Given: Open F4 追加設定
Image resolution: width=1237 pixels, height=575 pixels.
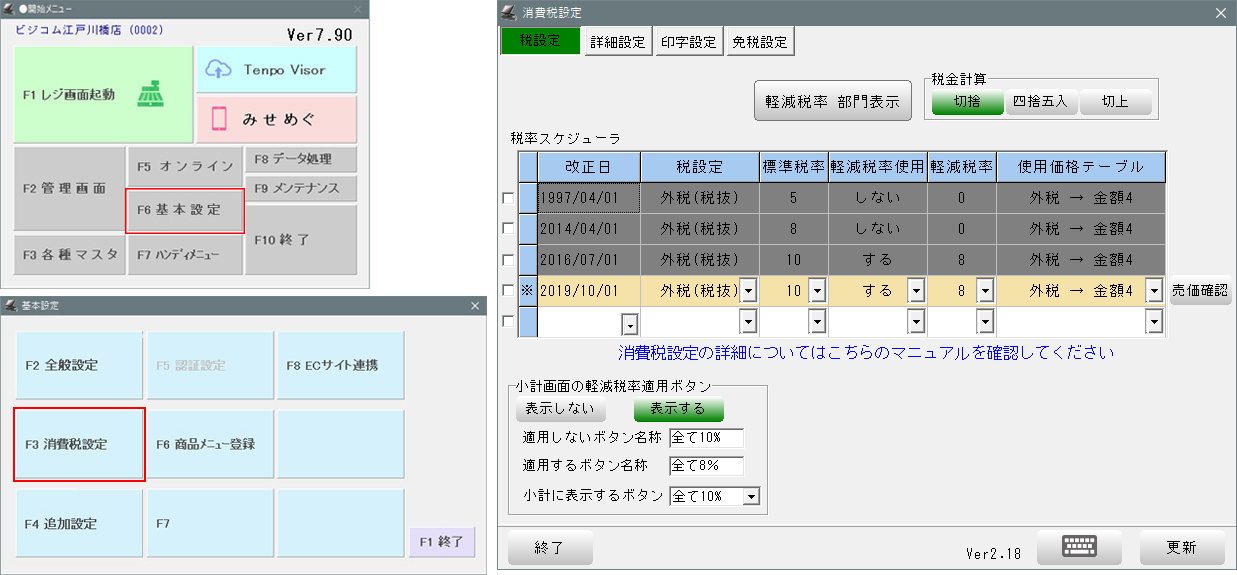Looking at the screenshot, I should (79, 523).
